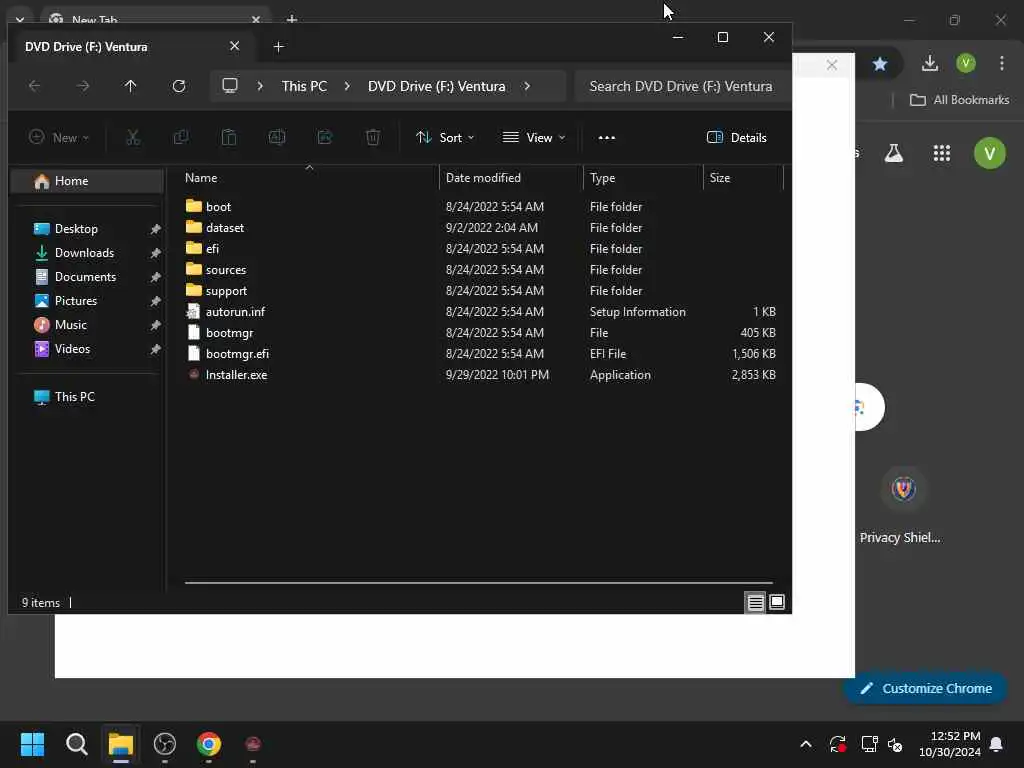Open Chrome tab search chevron
Screen dimensions: 1024x768
[20, 20]
